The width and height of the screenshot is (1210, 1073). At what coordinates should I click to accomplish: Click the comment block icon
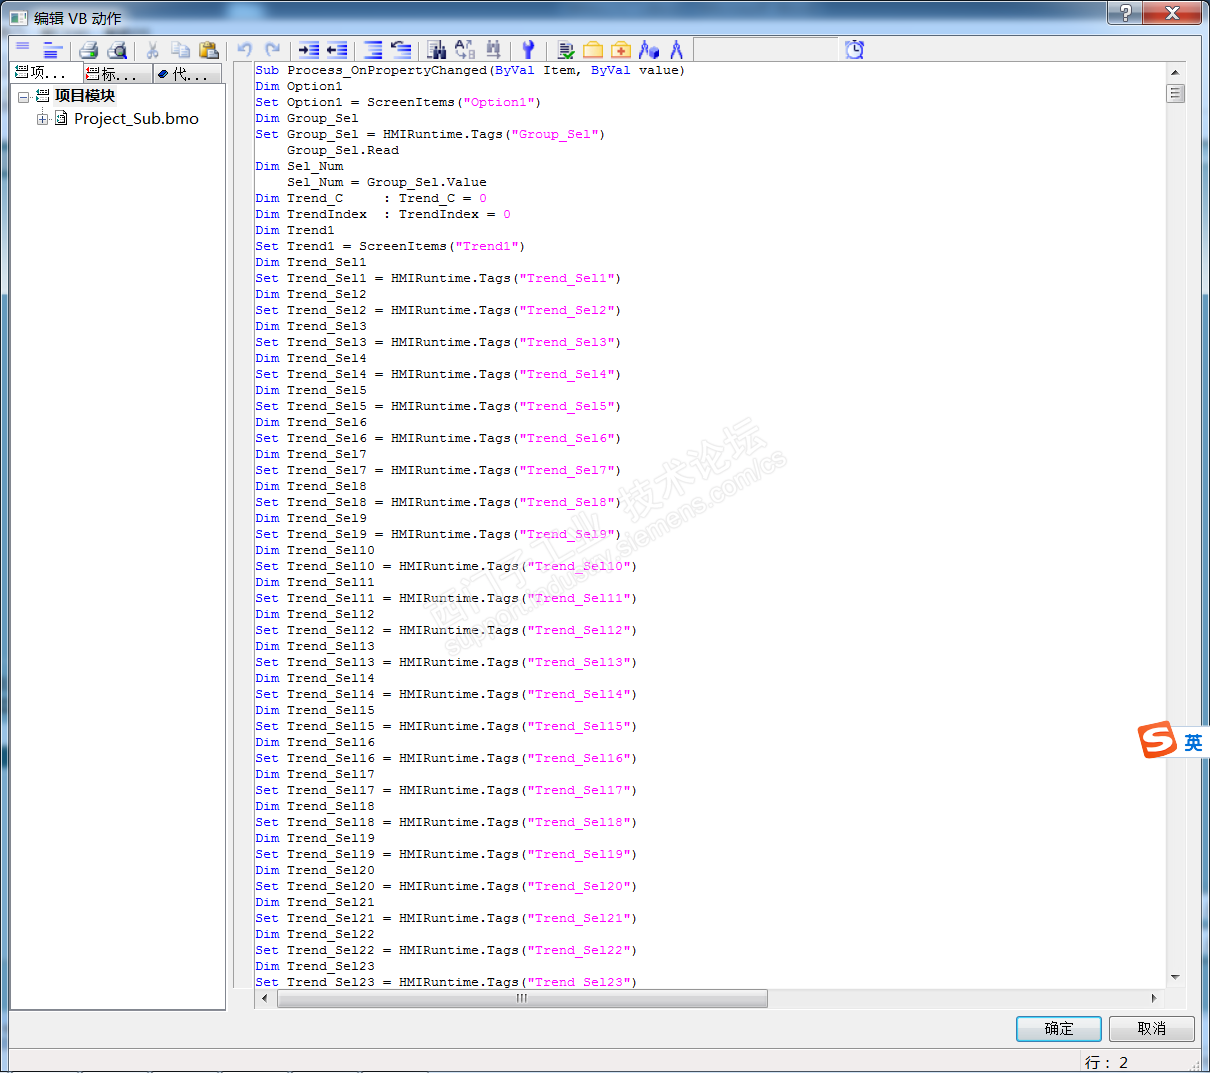click(373, 49)
